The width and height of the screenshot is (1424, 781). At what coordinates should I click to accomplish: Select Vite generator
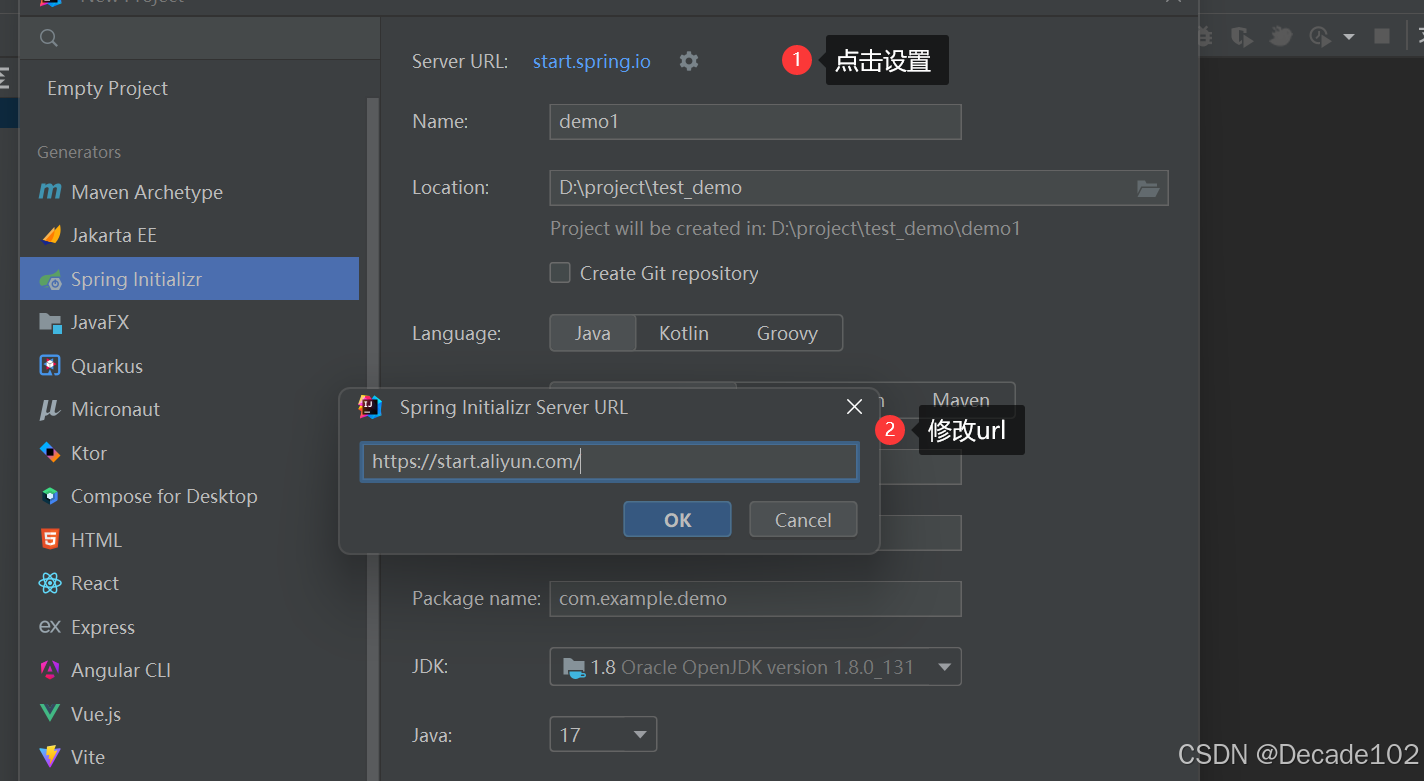click(189, 757)
